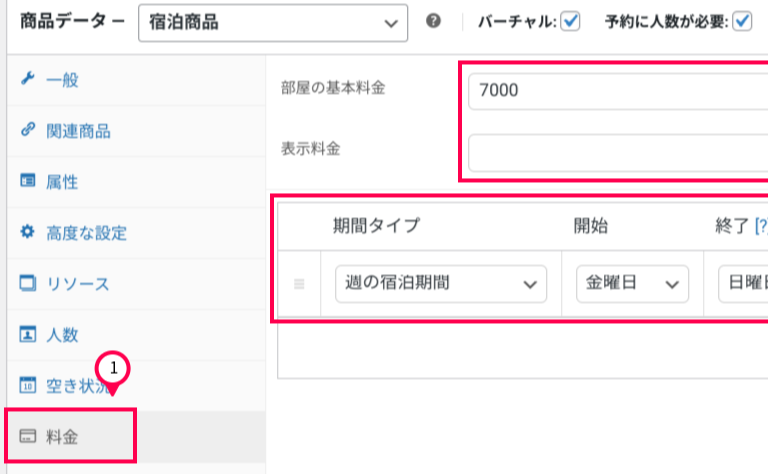
Task: Open the 宿泊商品 product type dropdown
Action: click(273, 22)
